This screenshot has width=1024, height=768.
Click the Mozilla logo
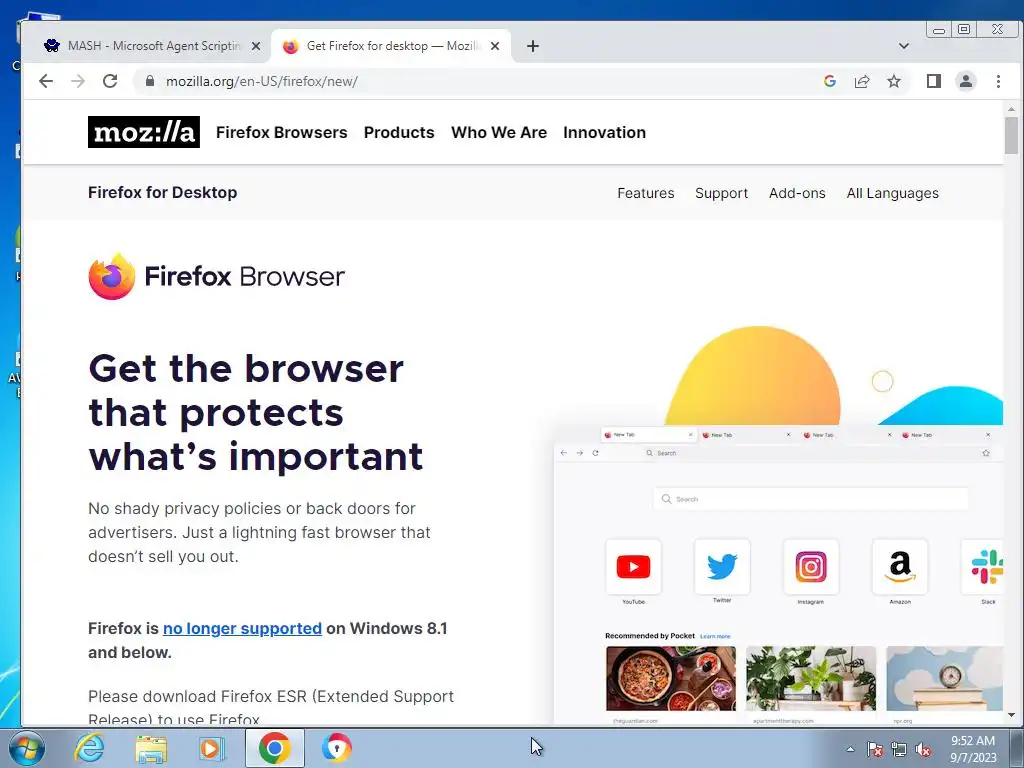(x=144, y=132)
